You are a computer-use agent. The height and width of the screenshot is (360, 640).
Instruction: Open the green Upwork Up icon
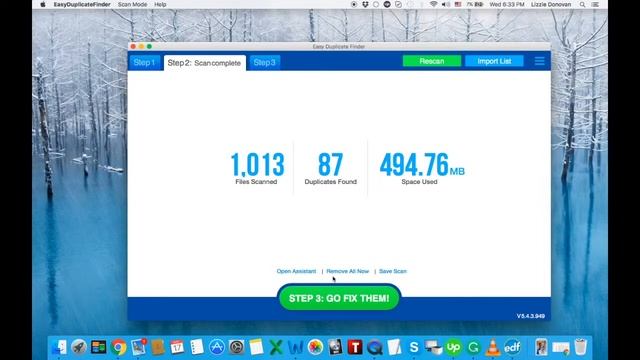pos(453,347)
